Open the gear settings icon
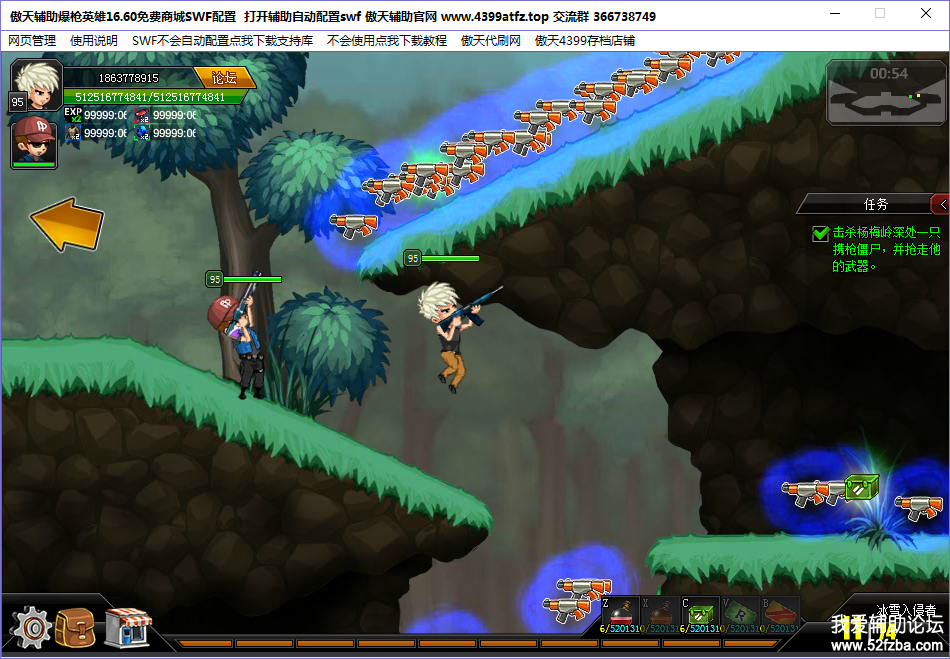950x659 pixels. point(32,628)
